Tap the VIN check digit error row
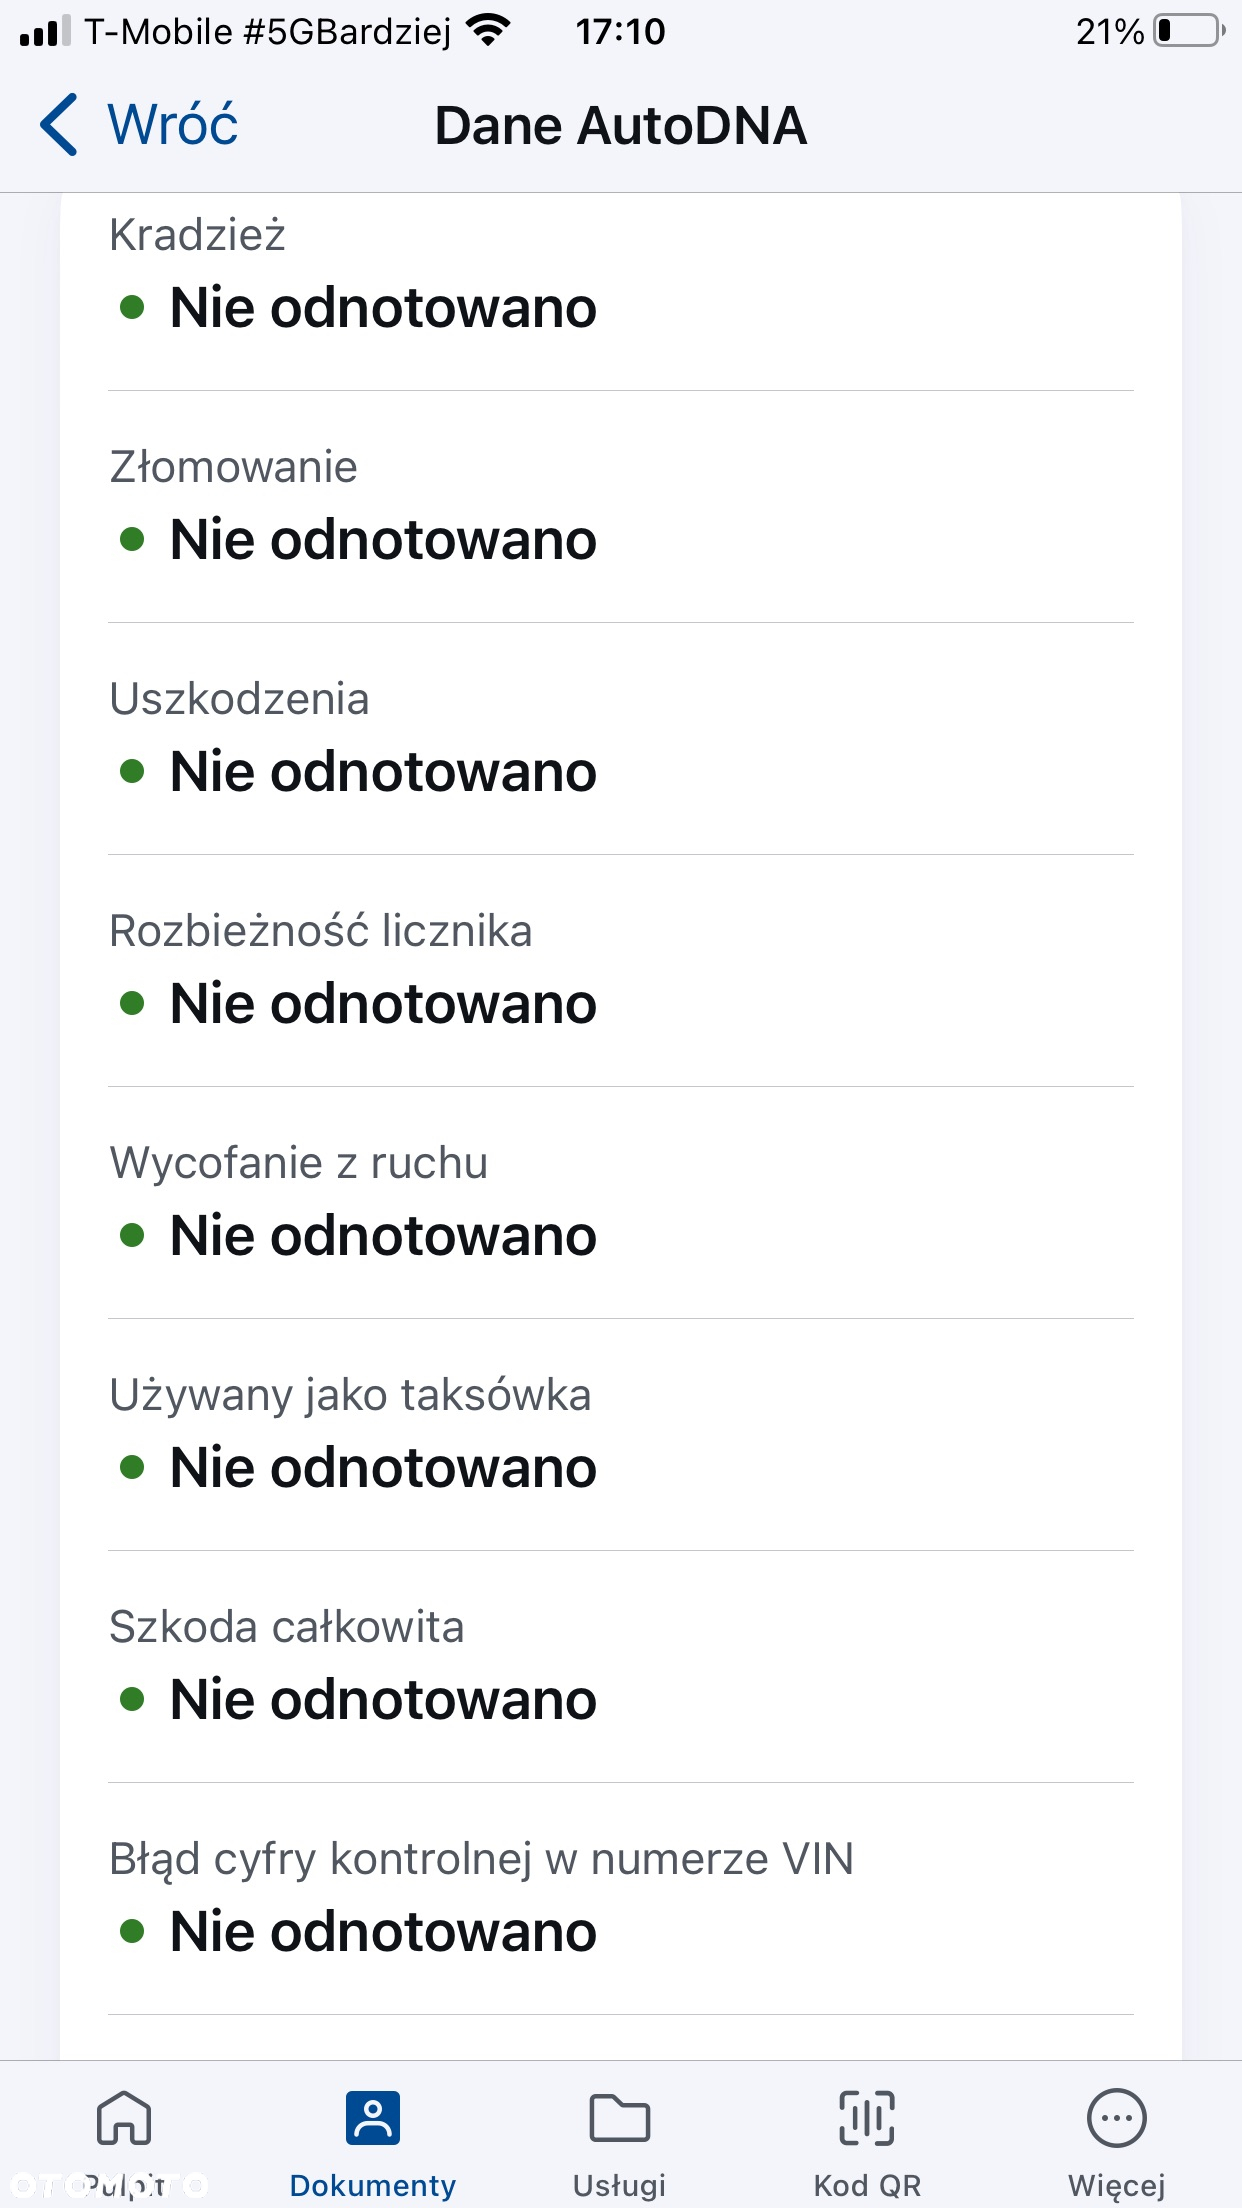 pos(621,1899)
